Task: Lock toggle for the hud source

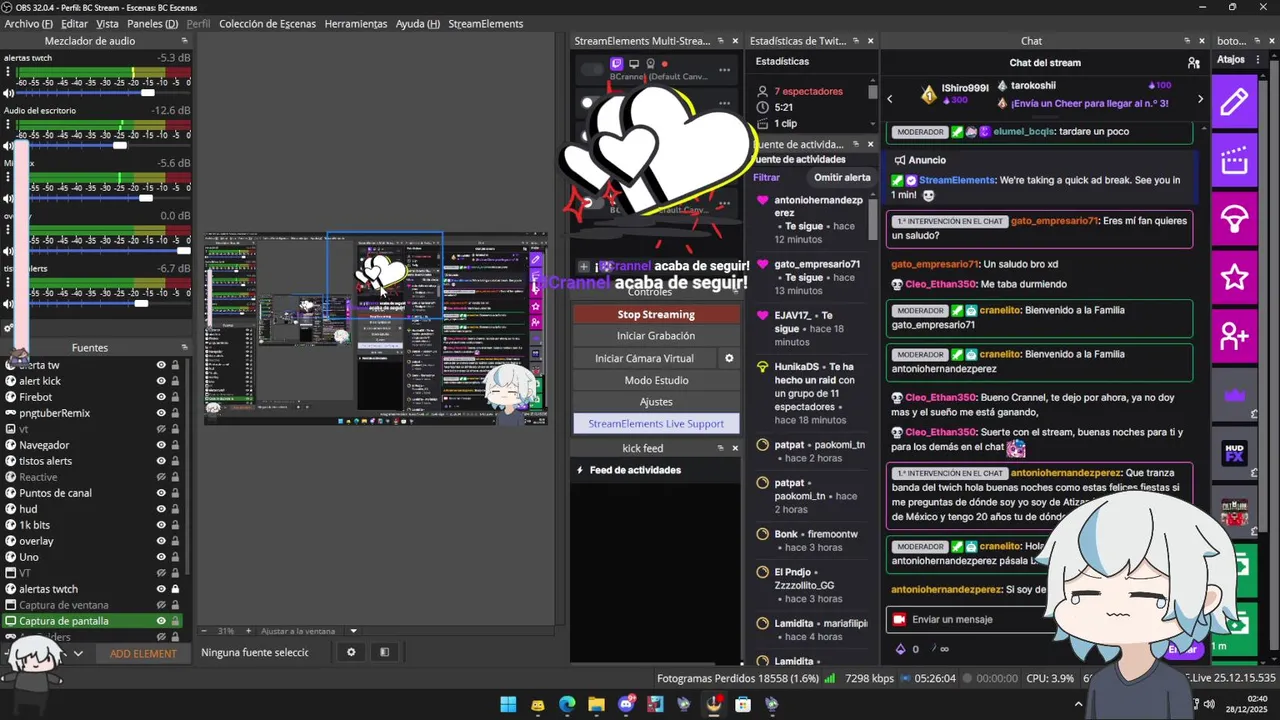Action: pos(175,509)
